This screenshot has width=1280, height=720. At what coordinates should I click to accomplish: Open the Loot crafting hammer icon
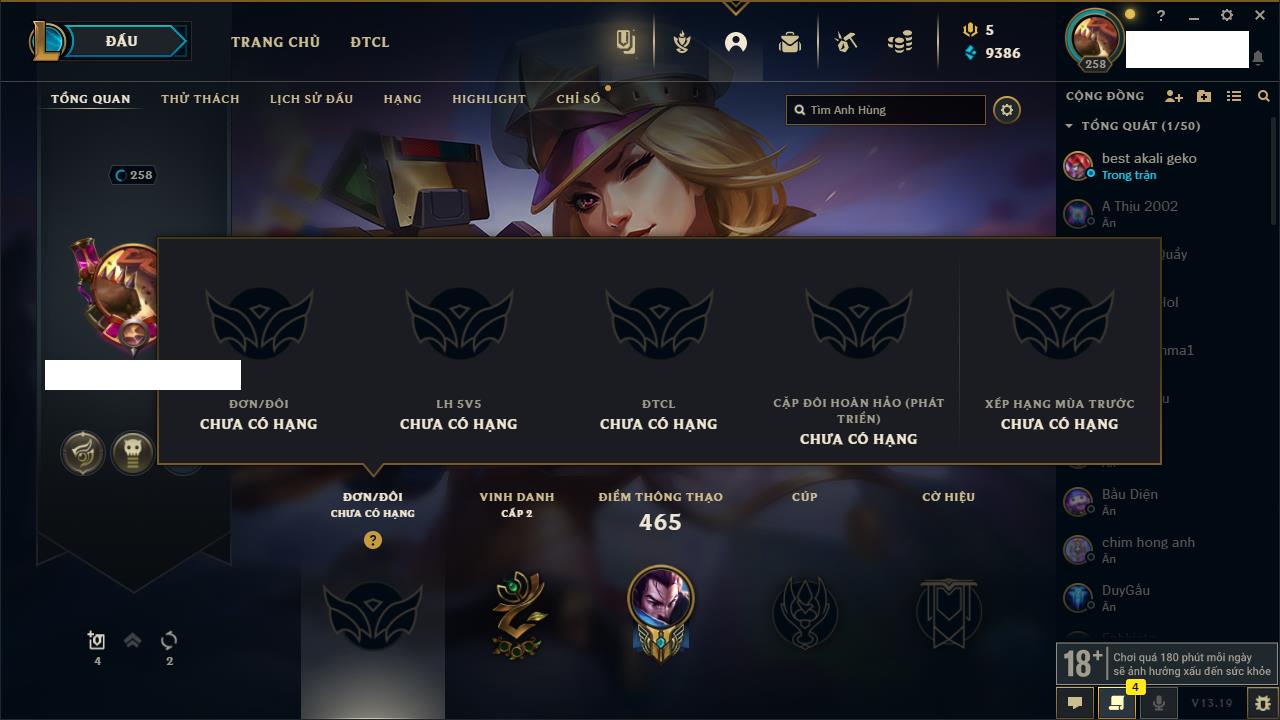(846, 42)
